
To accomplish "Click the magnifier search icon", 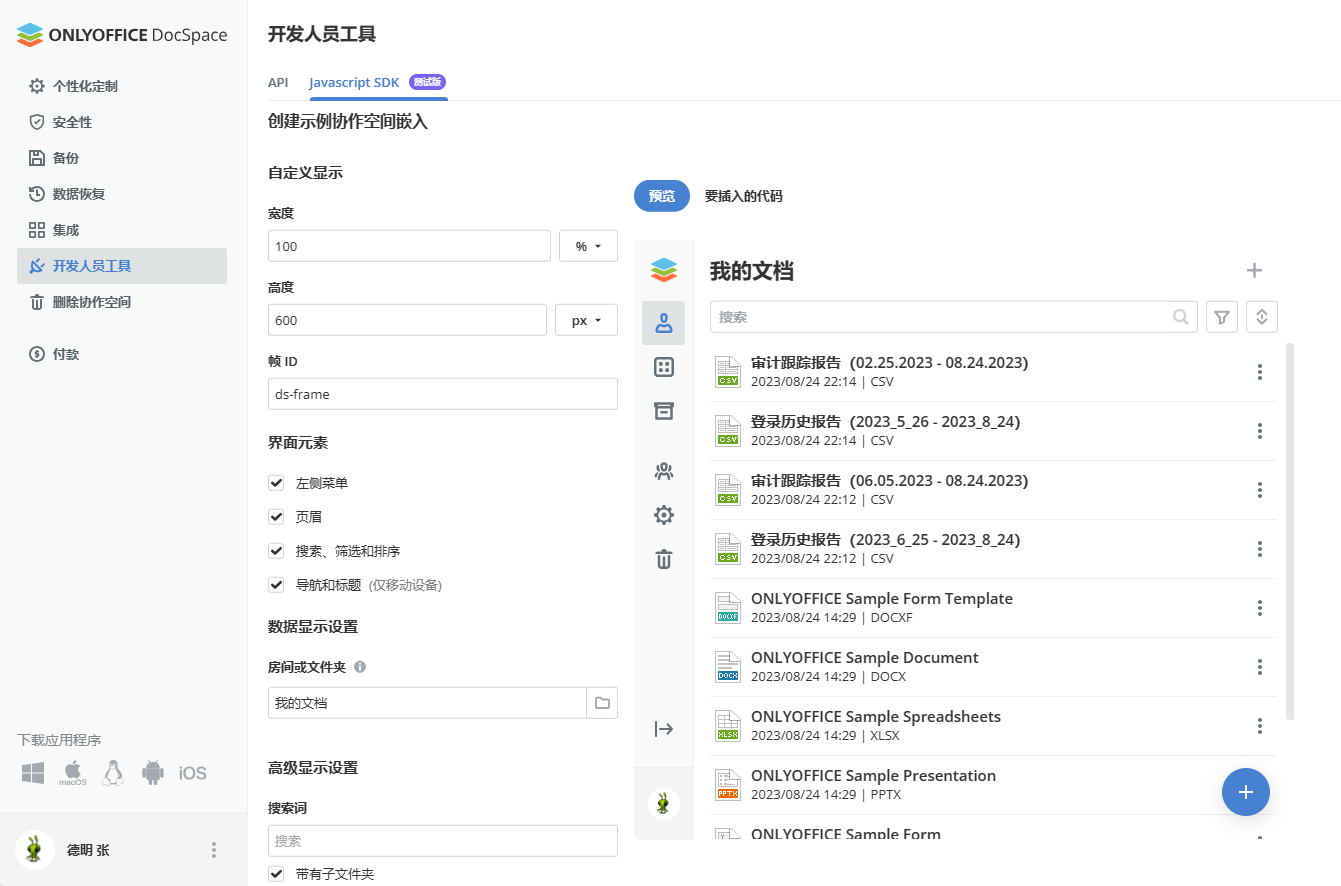I will point(1181,317).
